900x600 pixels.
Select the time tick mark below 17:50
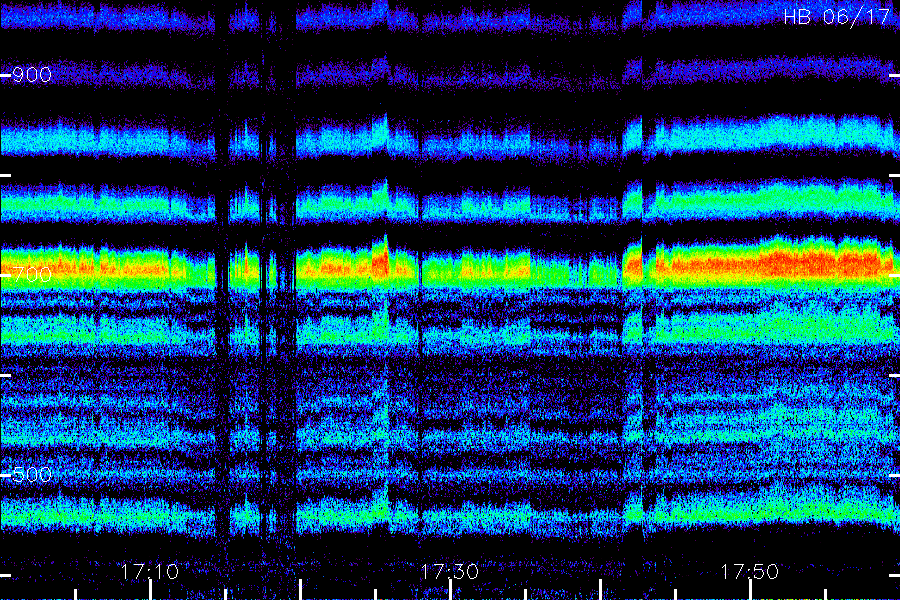pos(750,590)
